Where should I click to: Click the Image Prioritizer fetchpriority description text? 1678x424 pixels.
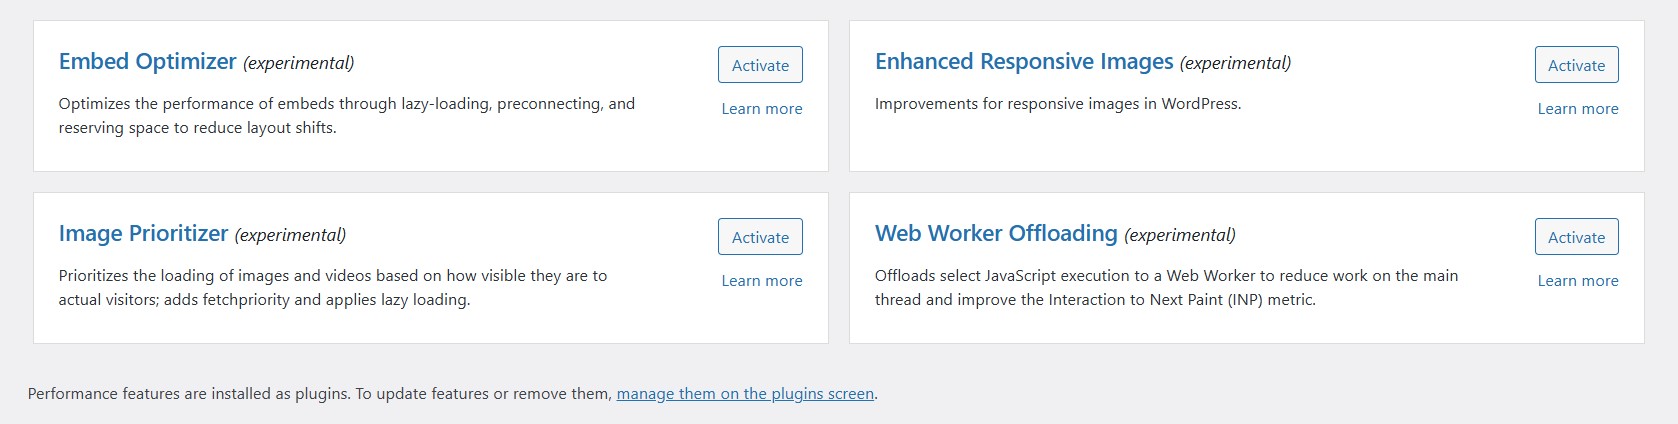click(333, 288)
